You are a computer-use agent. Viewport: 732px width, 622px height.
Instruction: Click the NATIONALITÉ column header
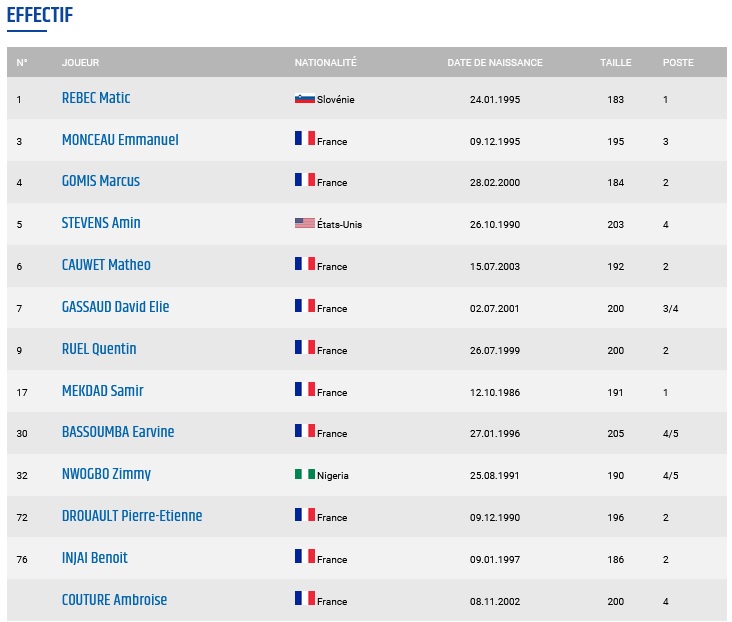[x=325, y=62]
